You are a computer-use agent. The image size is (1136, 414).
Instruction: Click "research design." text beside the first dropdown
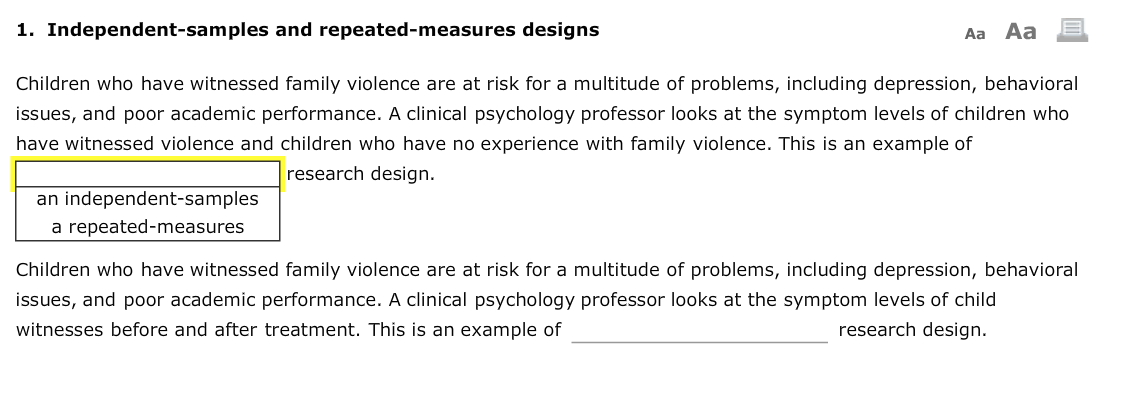point(361,174)
